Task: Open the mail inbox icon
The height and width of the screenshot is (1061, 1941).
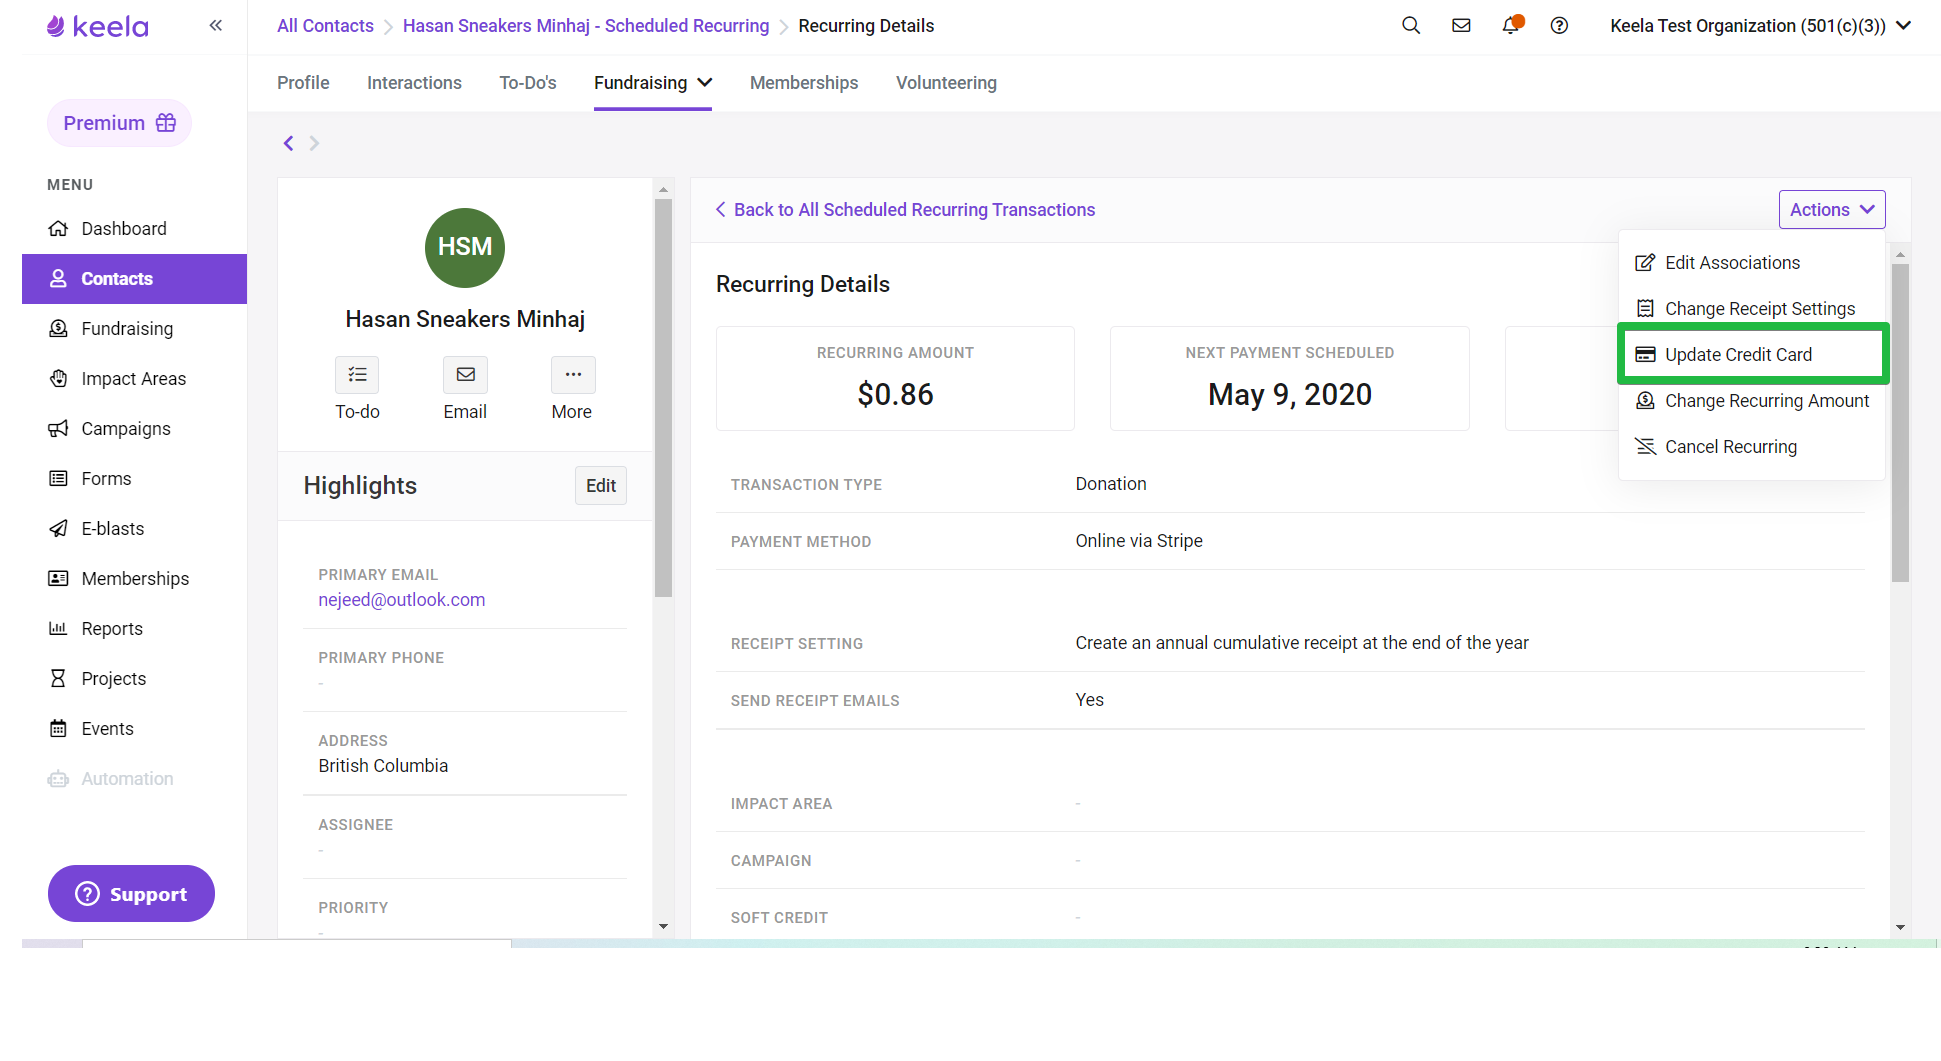Action: 1461,26
